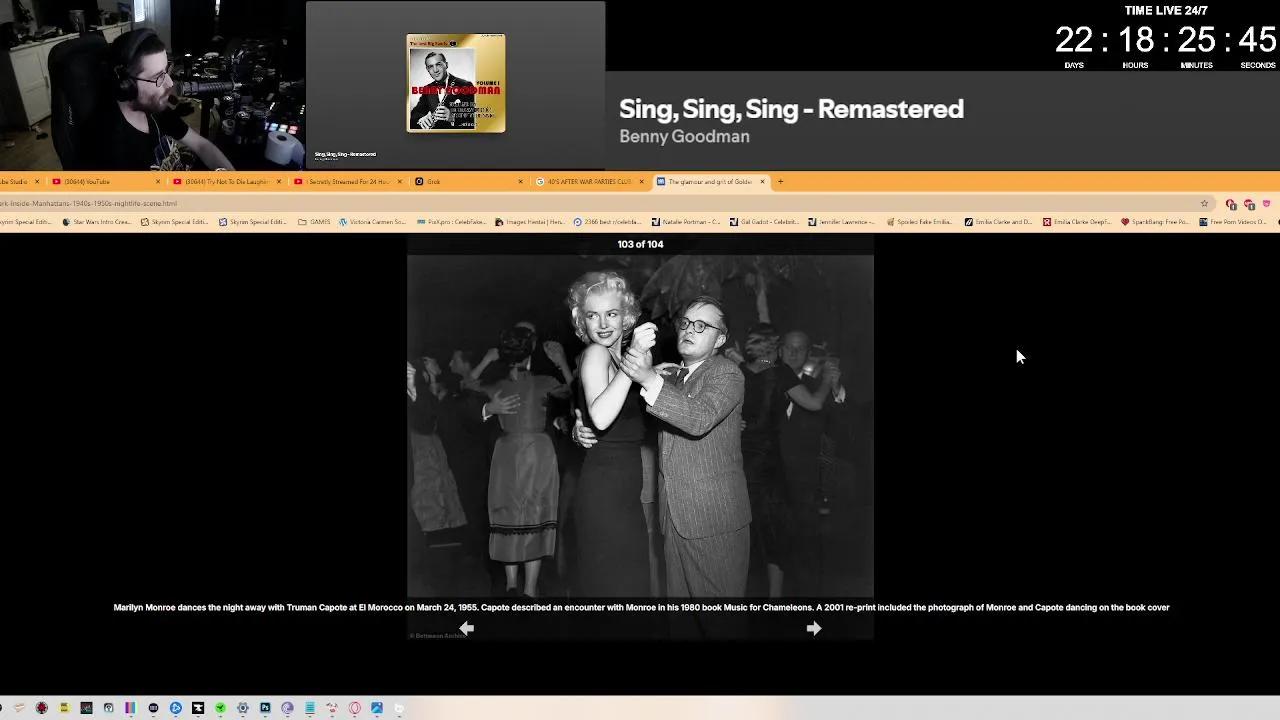Click the streamer webcam overlay
The height and width of the screenshot is (720, 1280).
point(152,85)
